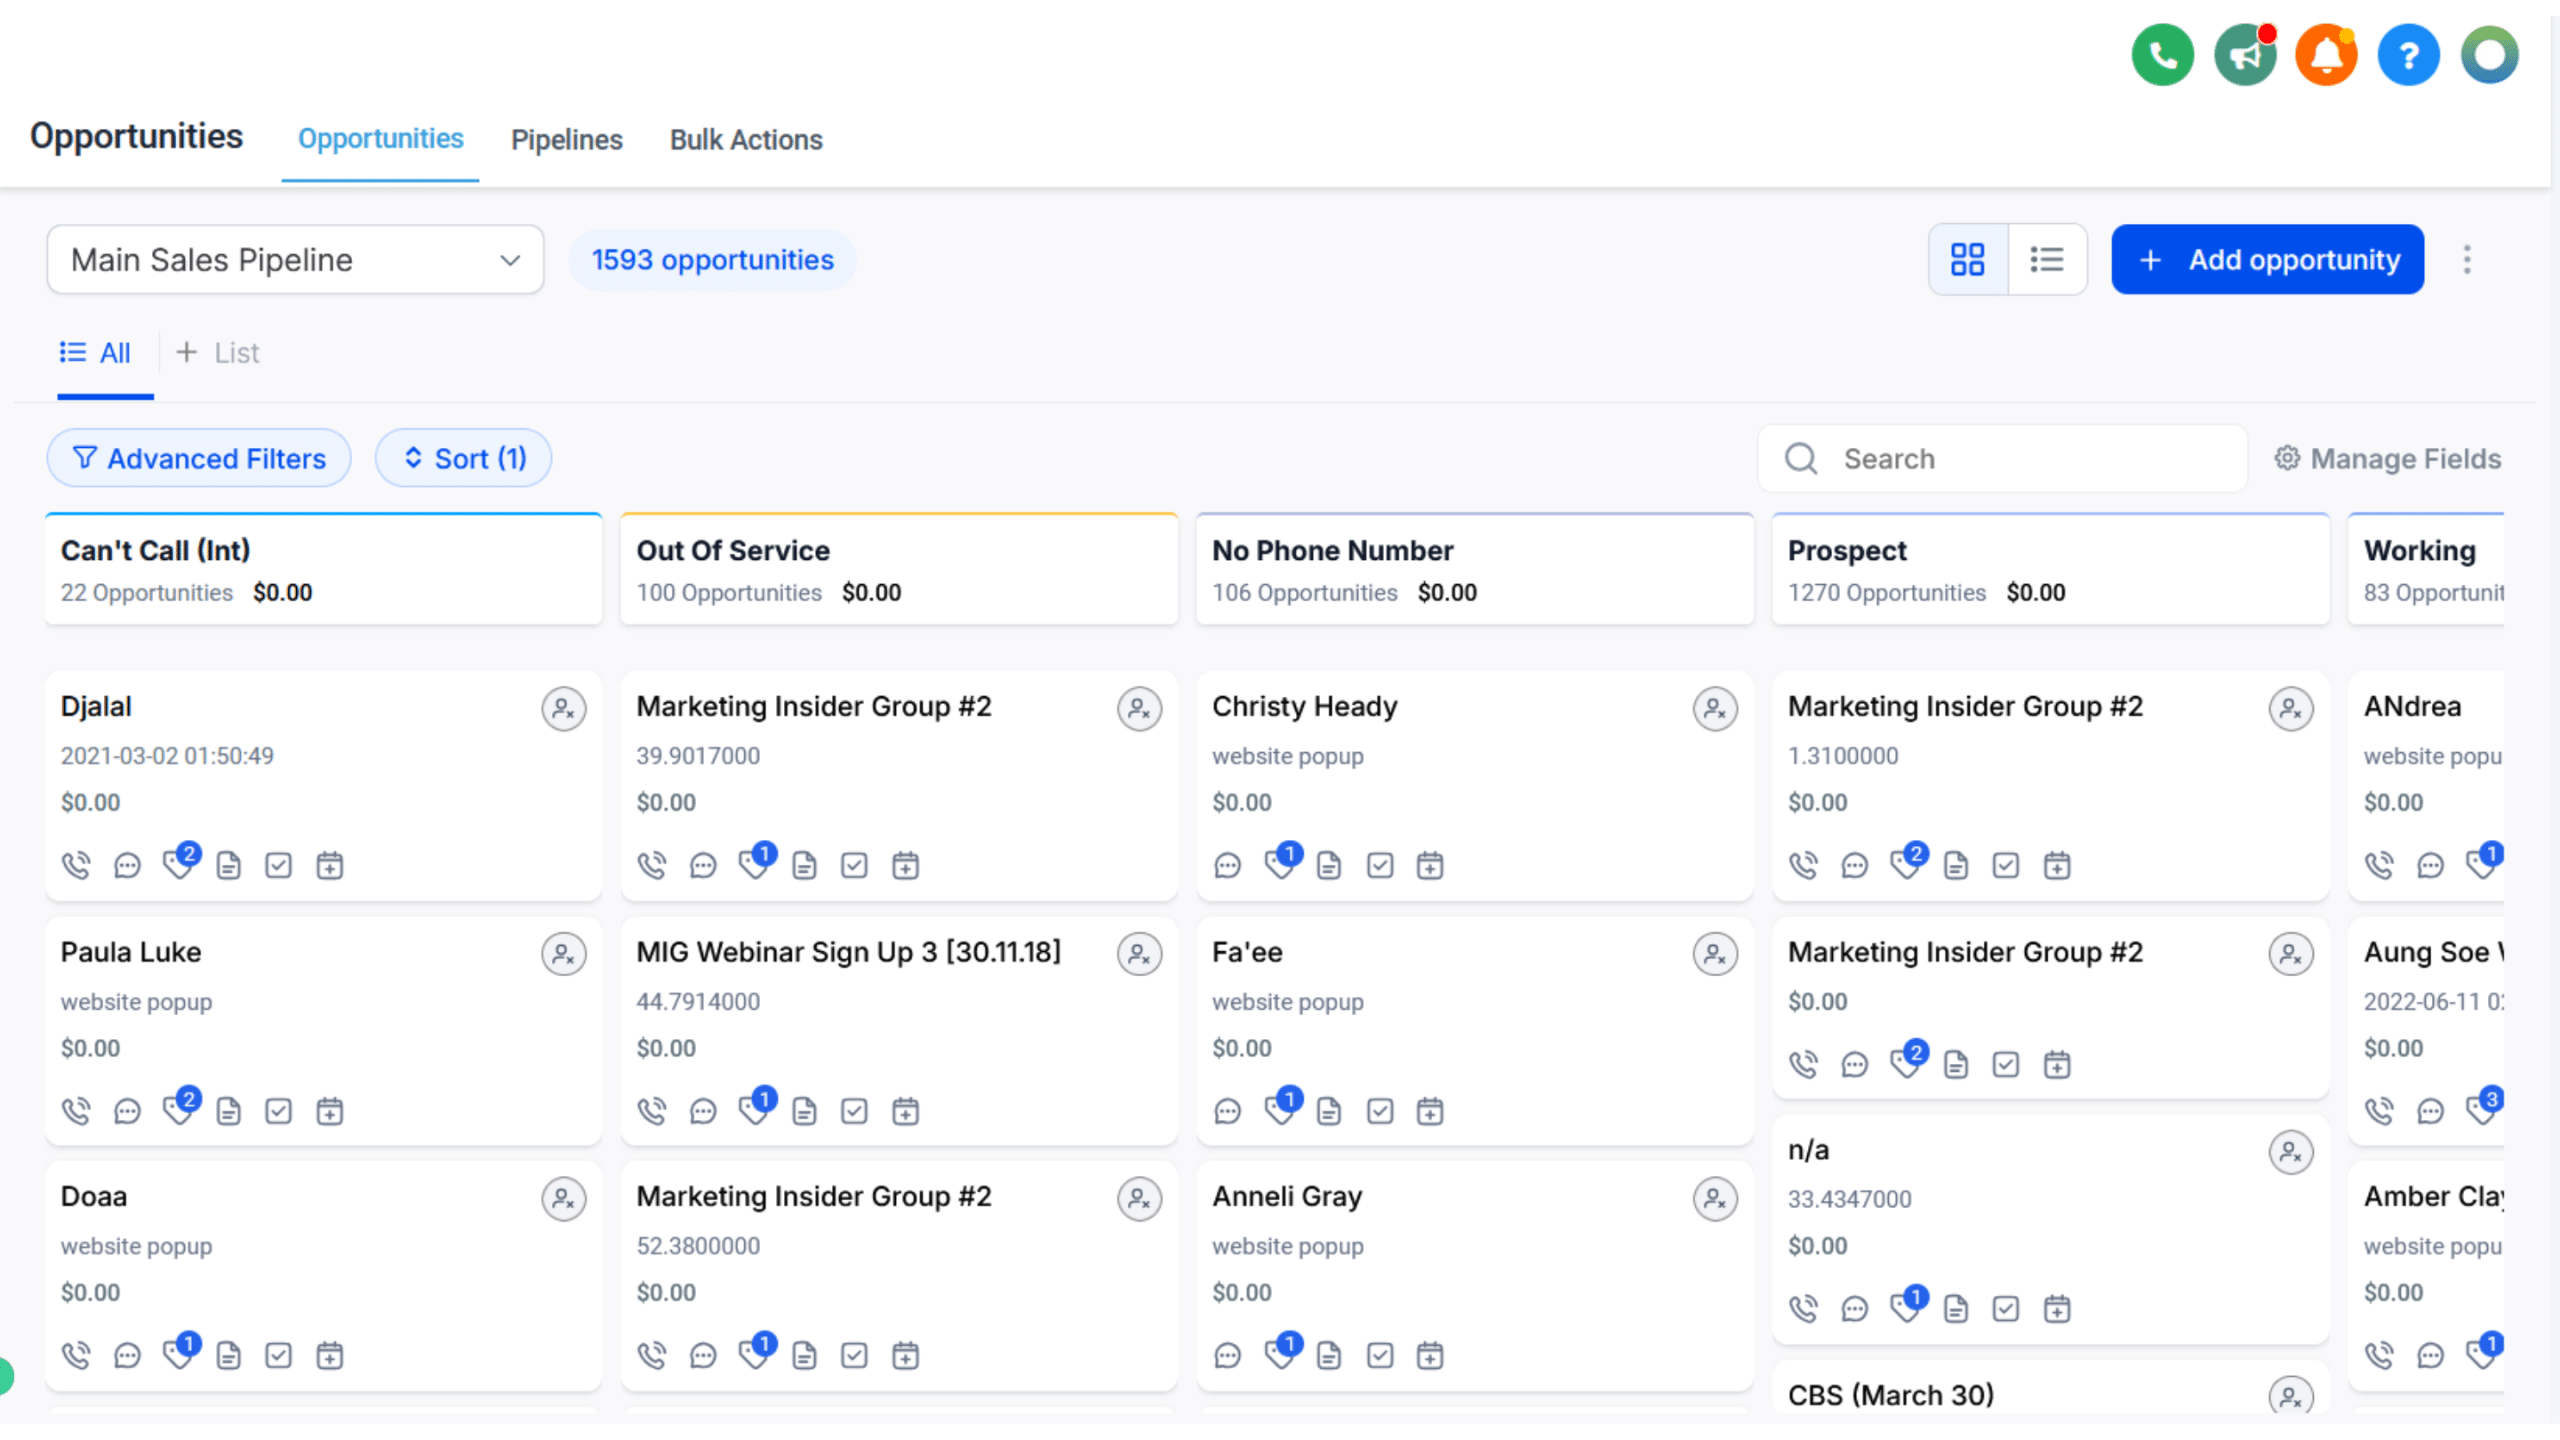The height and width of the screenshot is (1440, 2560).
Task: Click task checkbox icon on Fa'ee card
Action: (1380, 1111)
